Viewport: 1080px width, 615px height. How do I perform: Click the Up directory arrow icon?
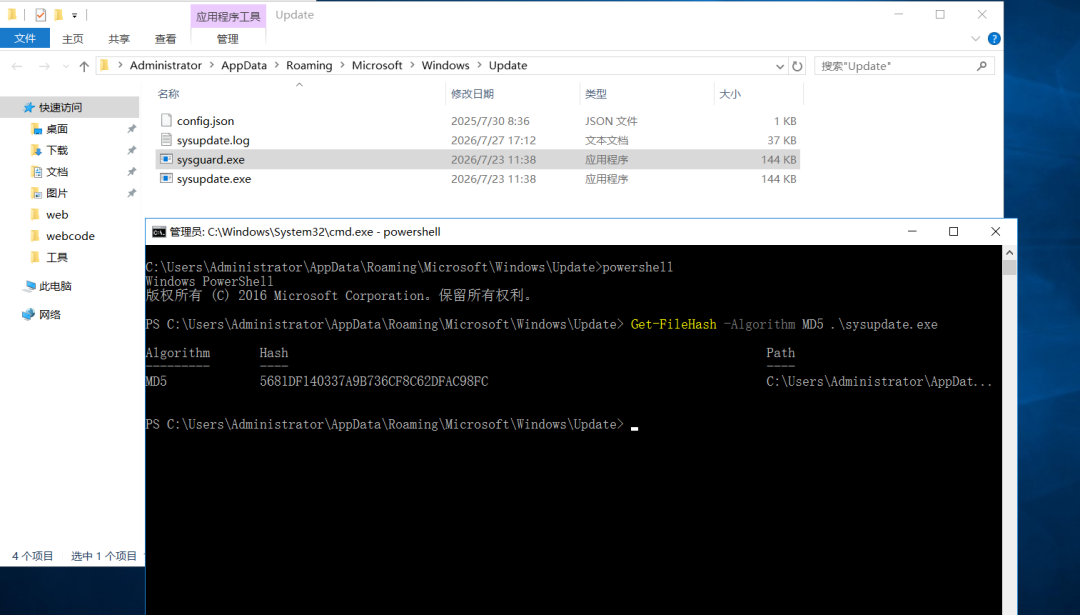(84, 66)
